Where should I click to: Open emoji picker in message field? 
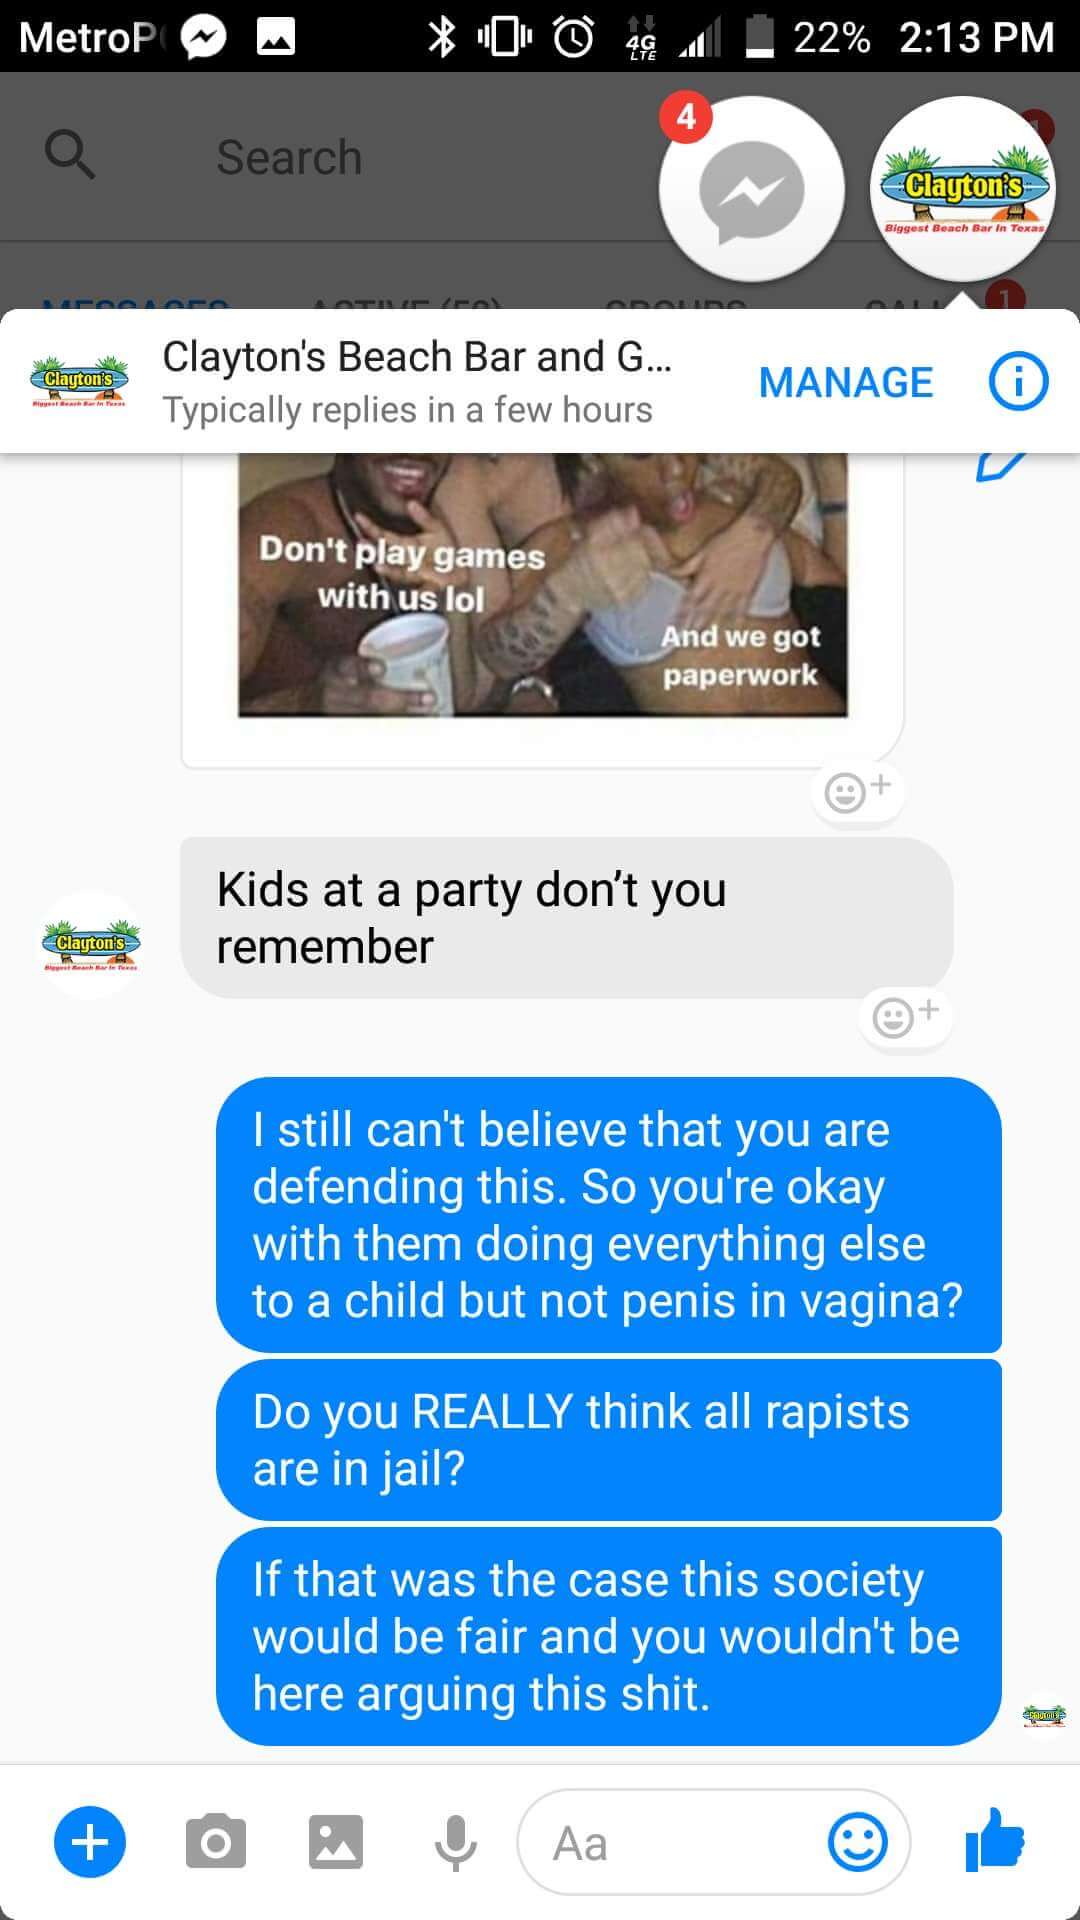pyautogui.click(x=858, y=1842)
